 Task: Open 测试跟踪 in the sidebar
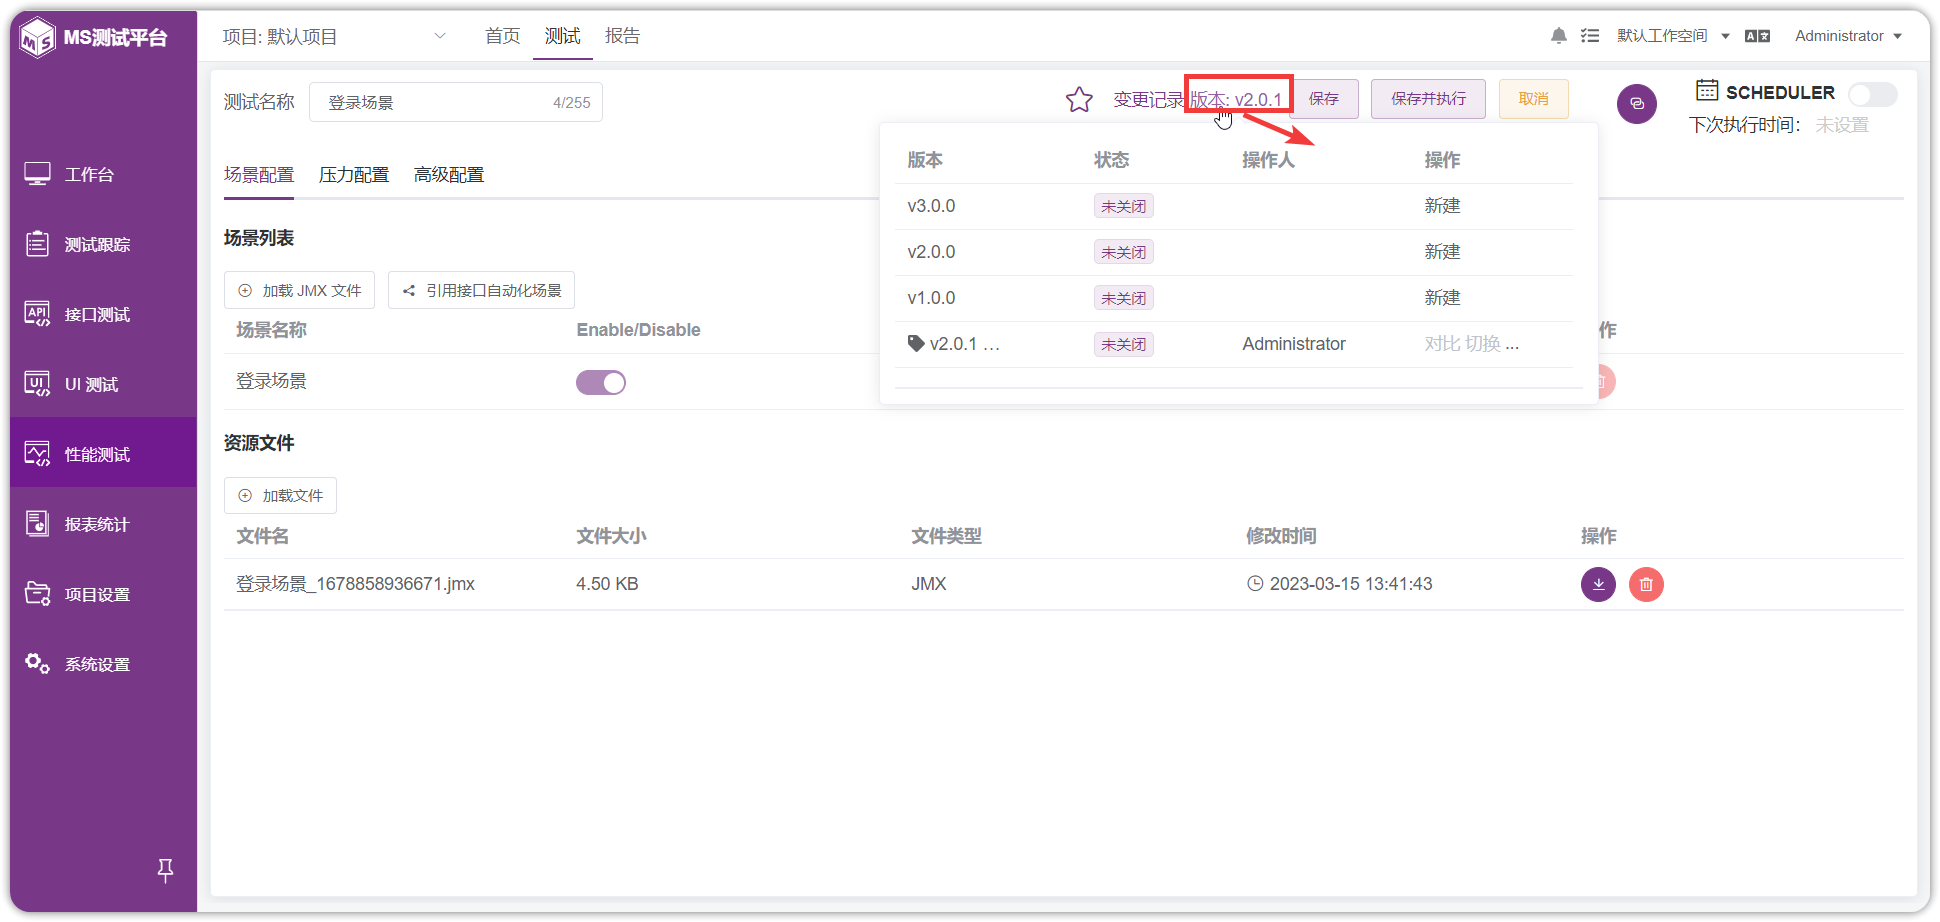(x=103, y=244)
